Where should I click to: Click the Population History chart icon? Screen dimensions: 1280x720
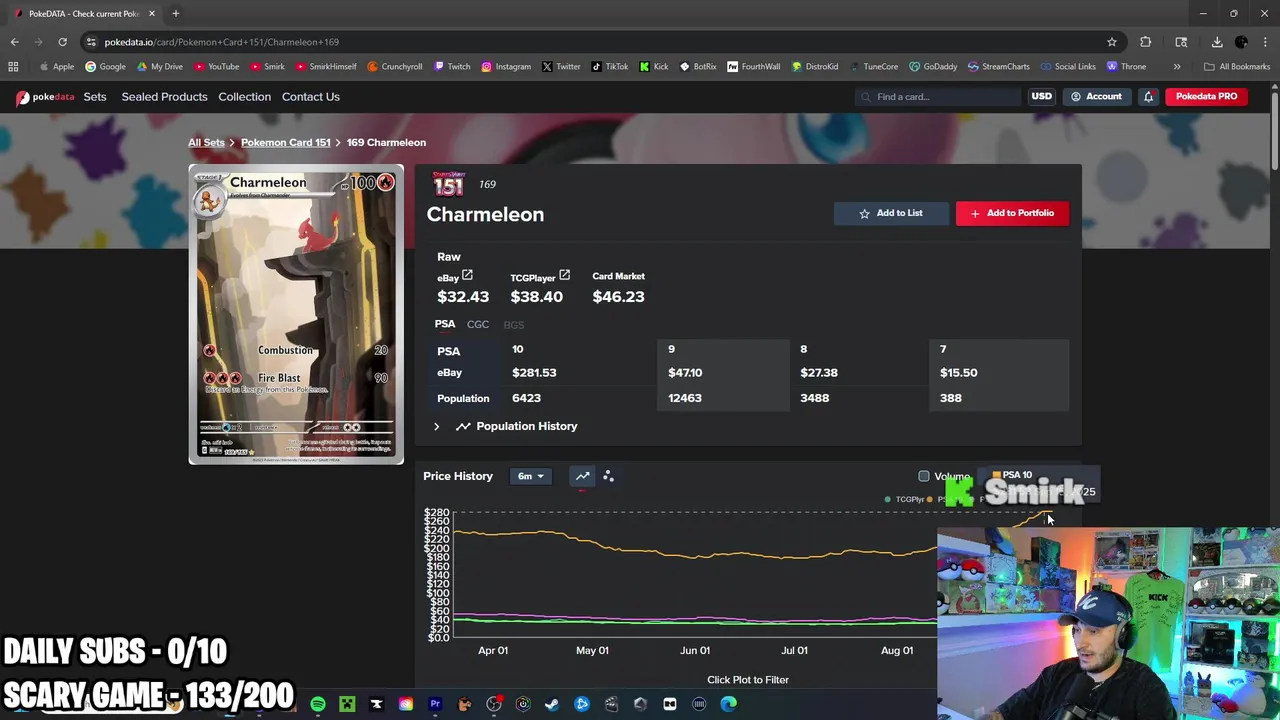463,426
